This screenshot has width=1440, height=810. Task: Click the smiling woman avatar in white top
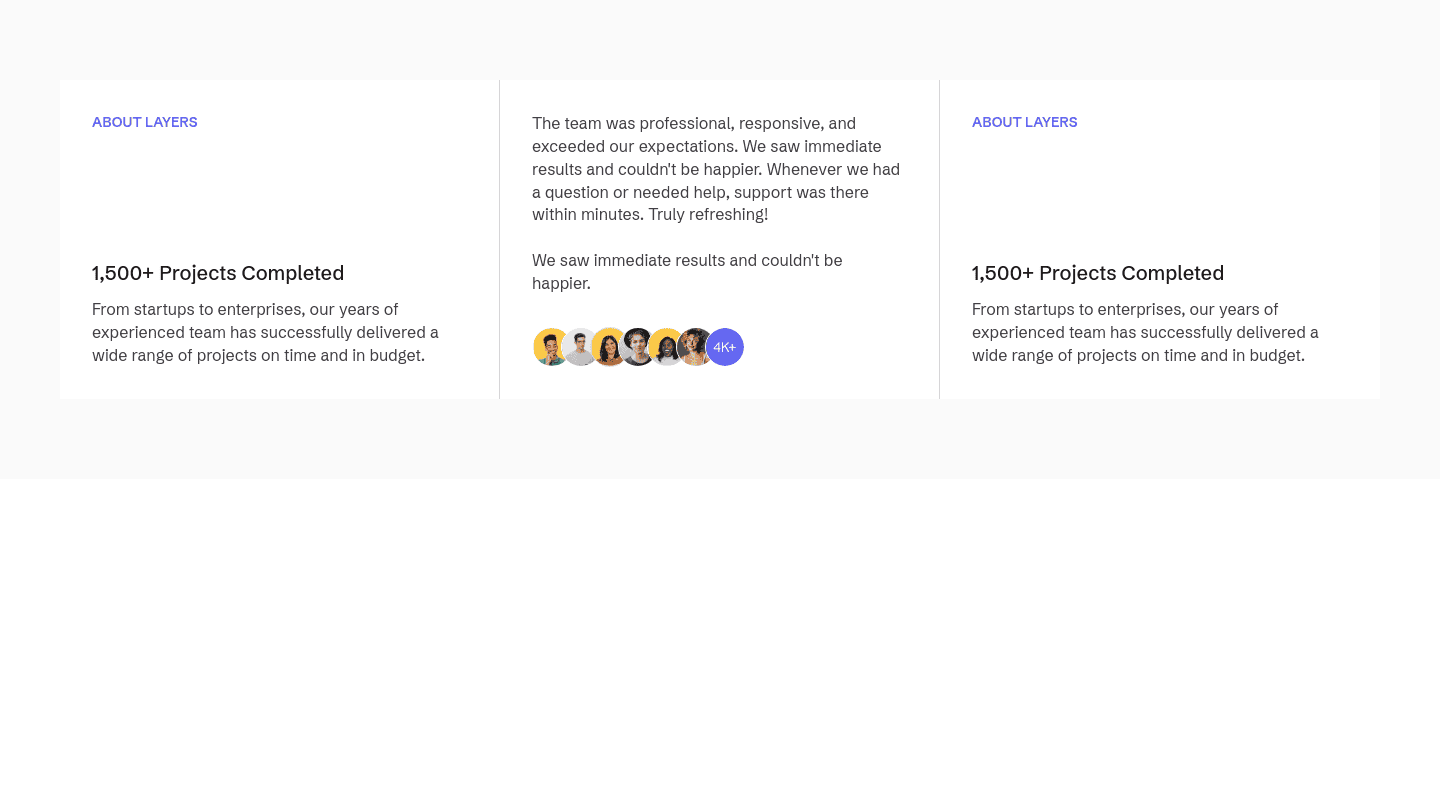pos(665,347)
